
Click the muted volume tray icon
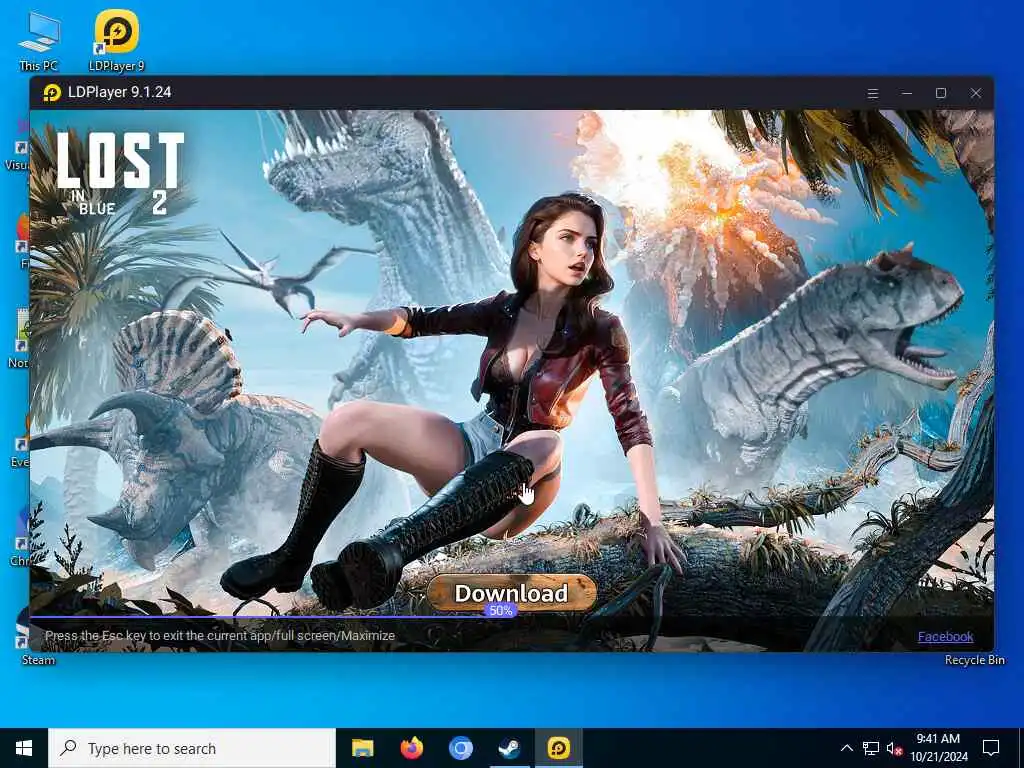(x=894, y=748)
